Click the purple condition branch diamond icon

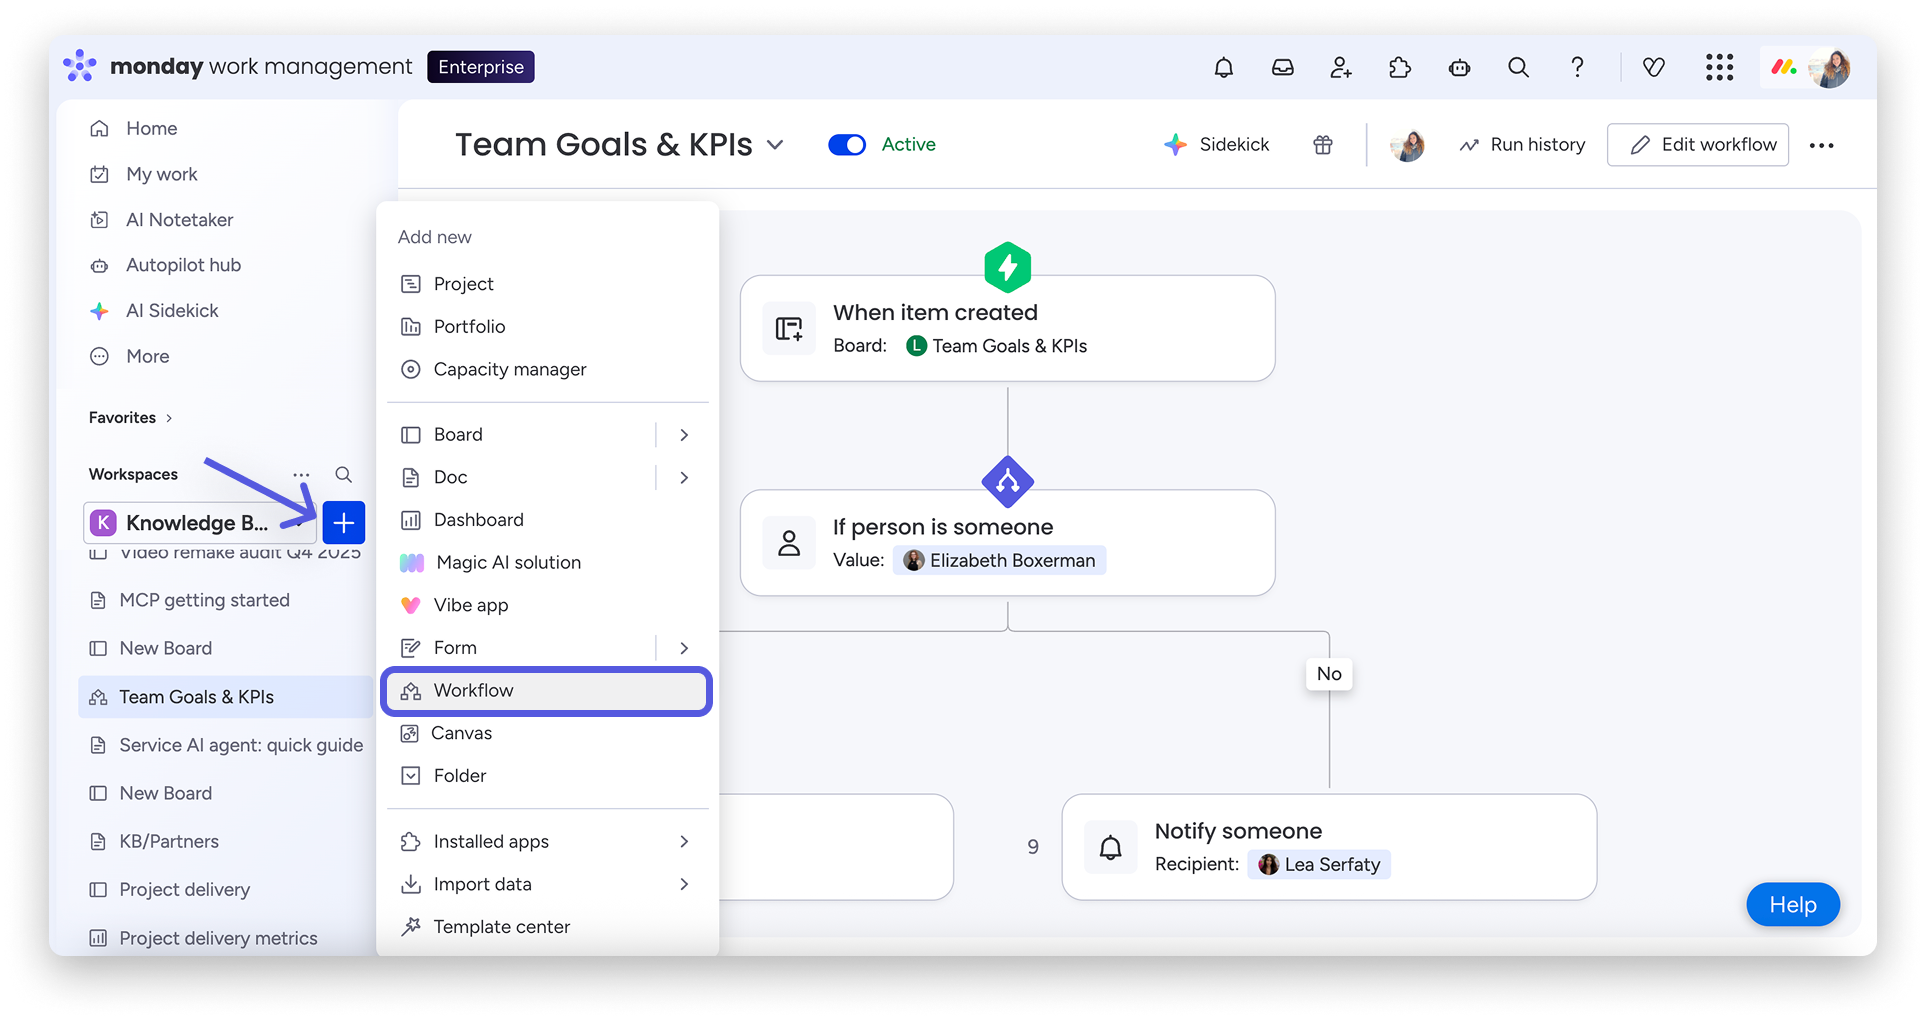(1007, 482)
